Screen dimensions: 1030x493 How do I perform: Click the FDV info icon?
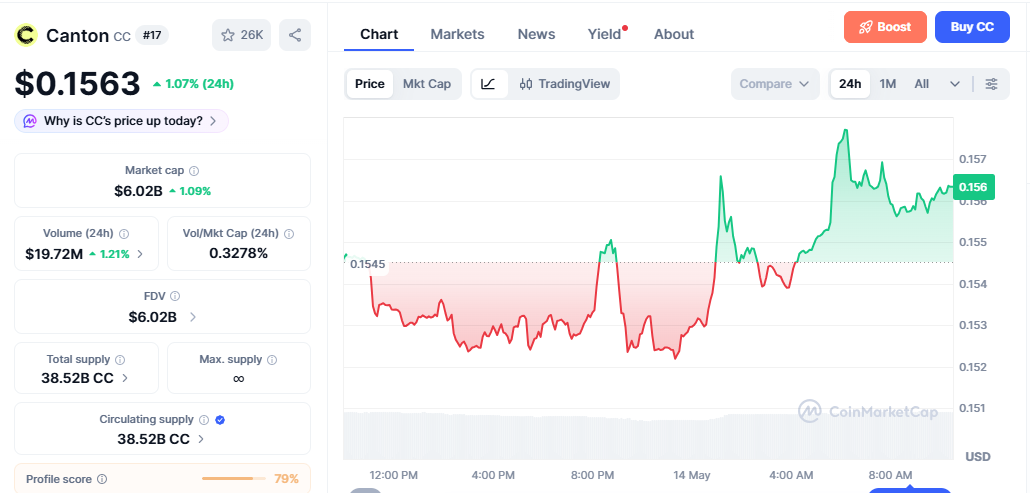[175, 297]
